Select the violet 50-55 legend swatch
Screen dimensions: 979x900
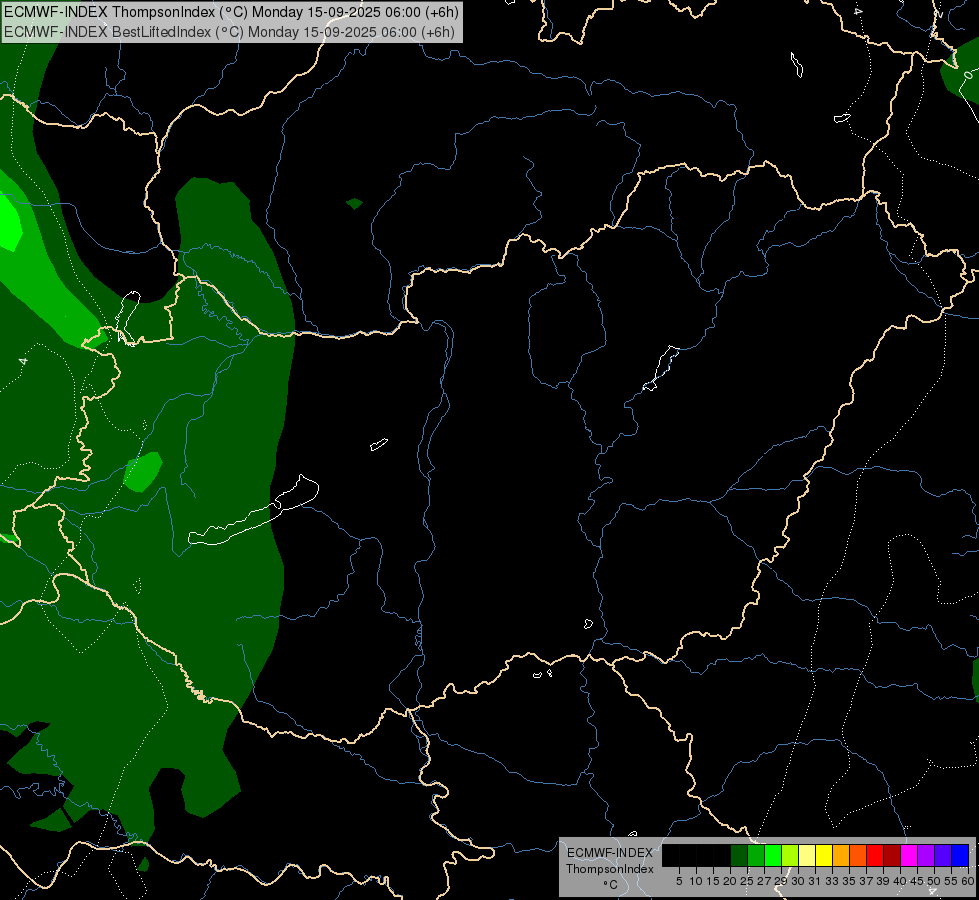tap(943, 855)
